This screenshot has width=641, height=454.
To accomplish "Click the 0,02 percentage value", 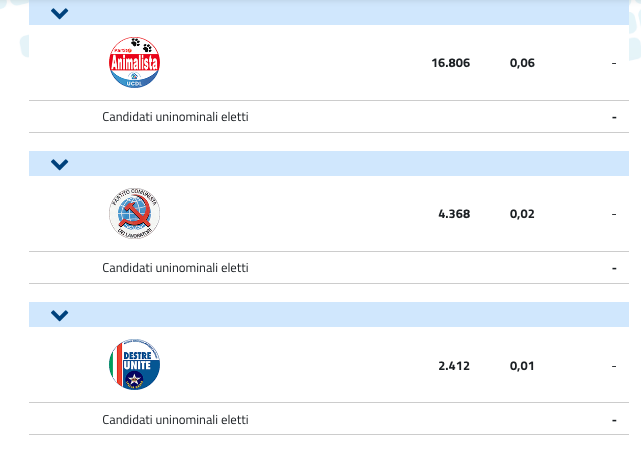I will click(522, 214).
